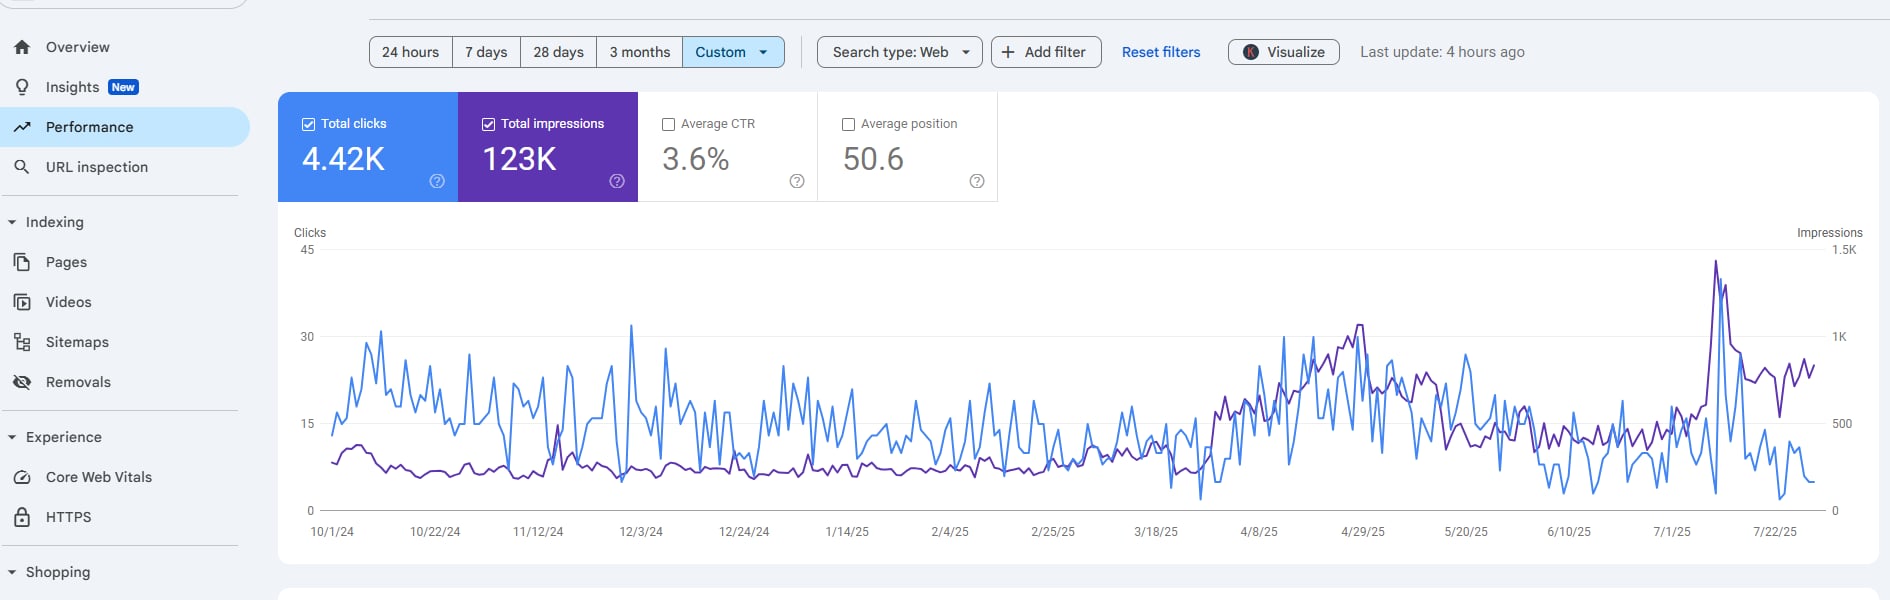Open the Search type: Web dropdown

[900, 52]
